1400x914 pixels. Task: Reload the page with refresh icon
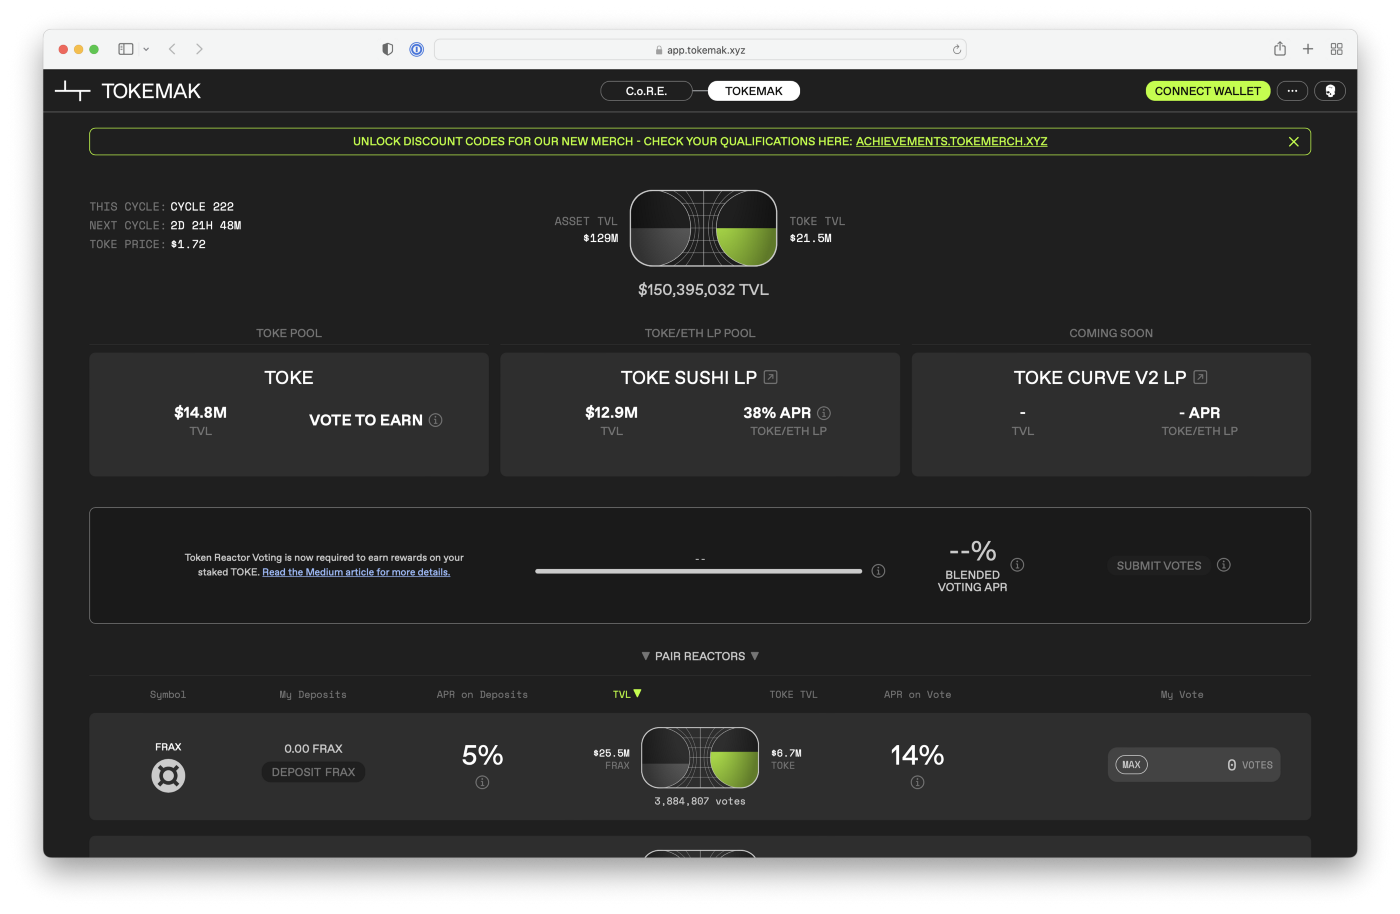tap(957, 49)
